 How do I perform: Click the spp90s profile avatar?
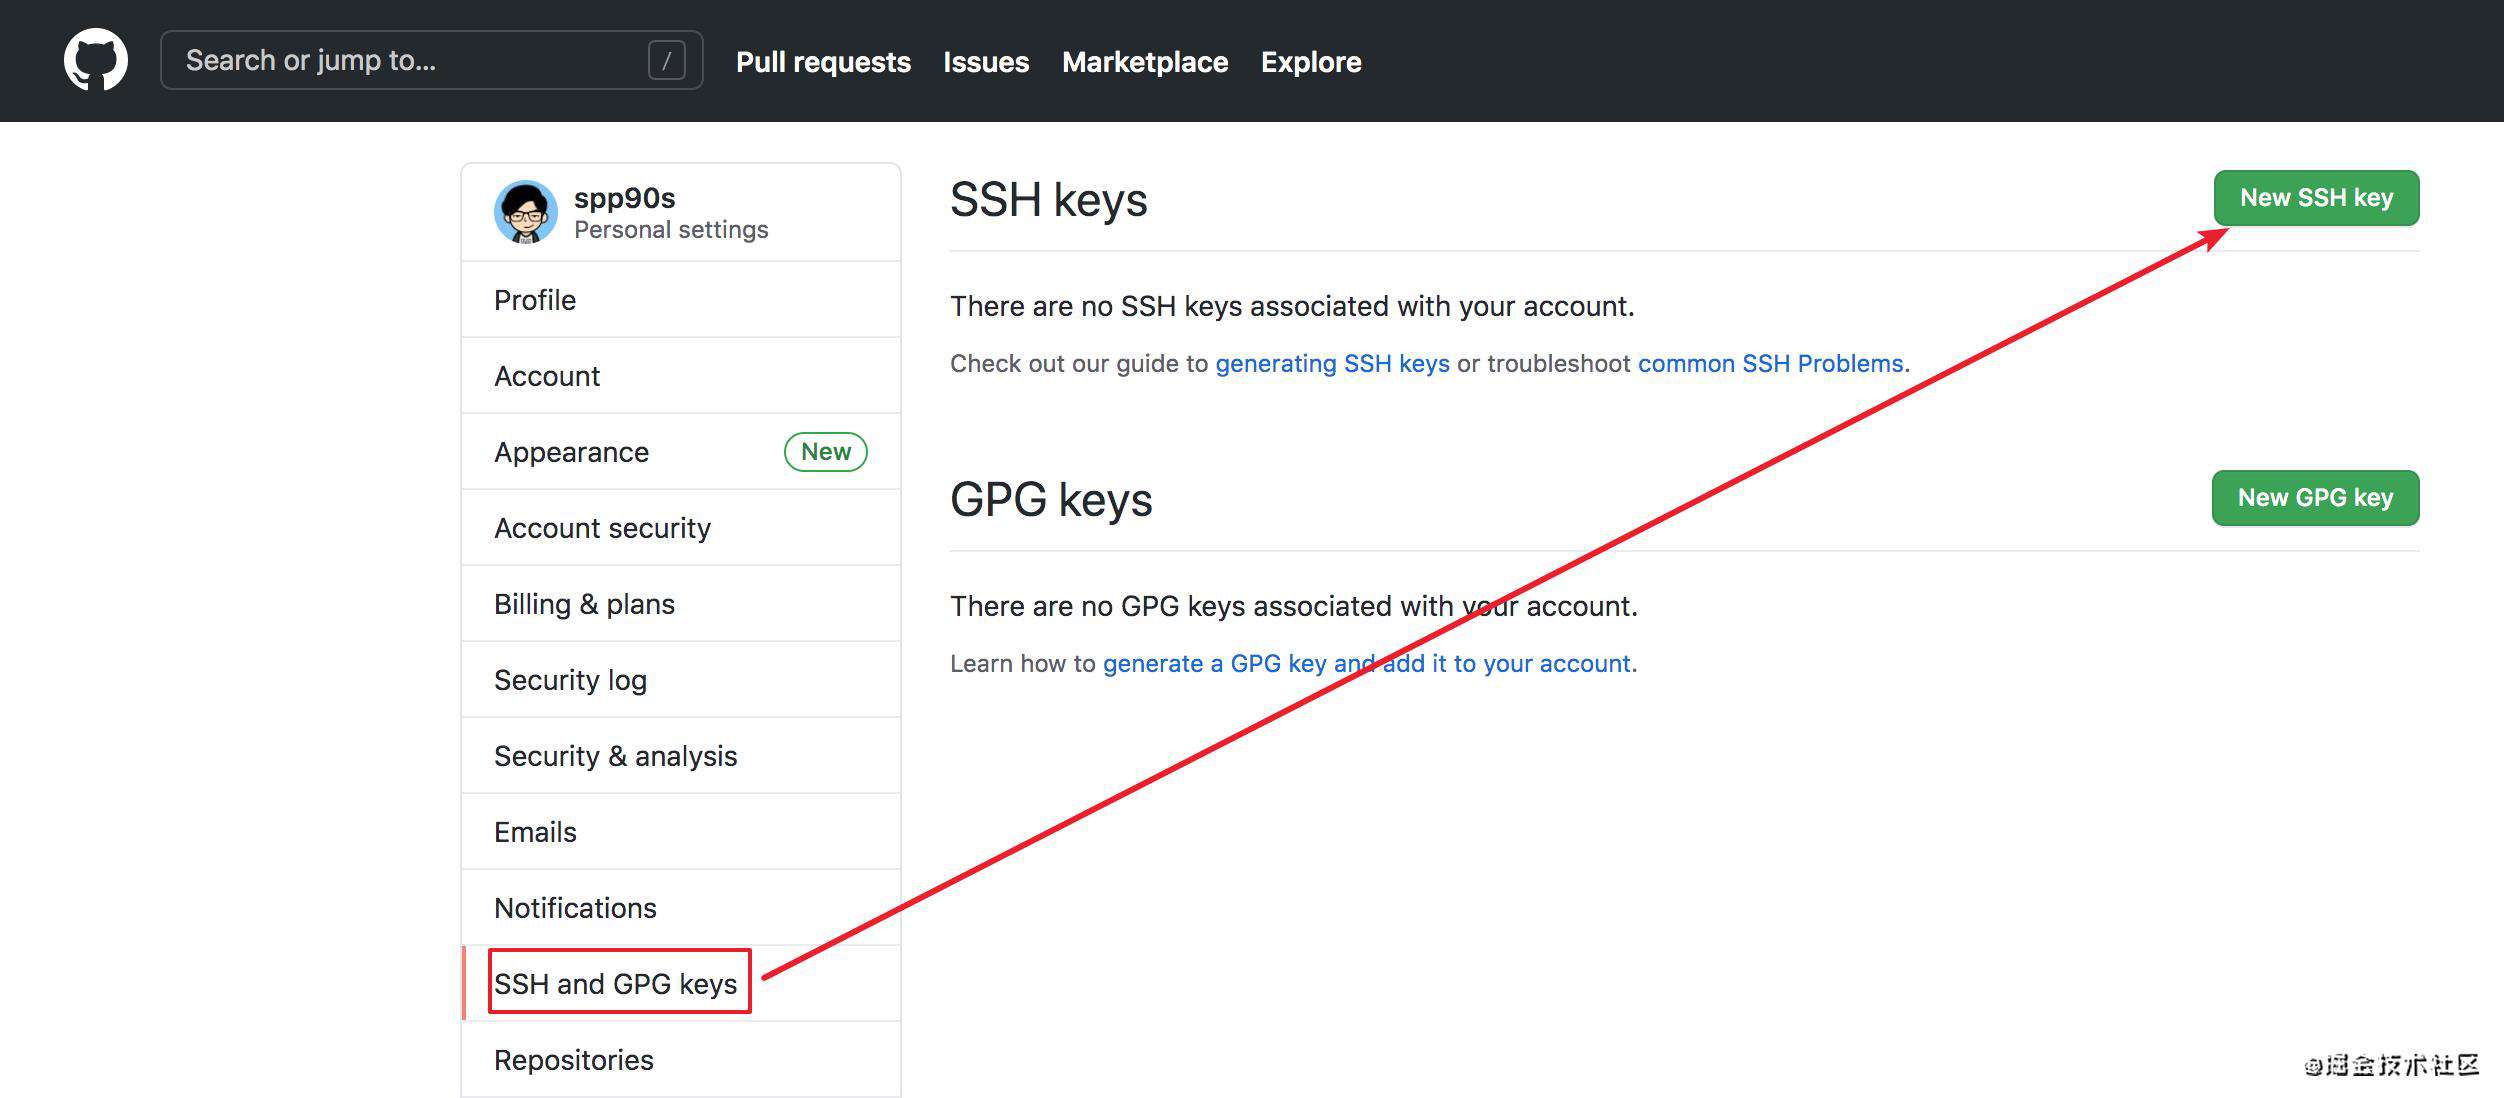tap(526, 212)
